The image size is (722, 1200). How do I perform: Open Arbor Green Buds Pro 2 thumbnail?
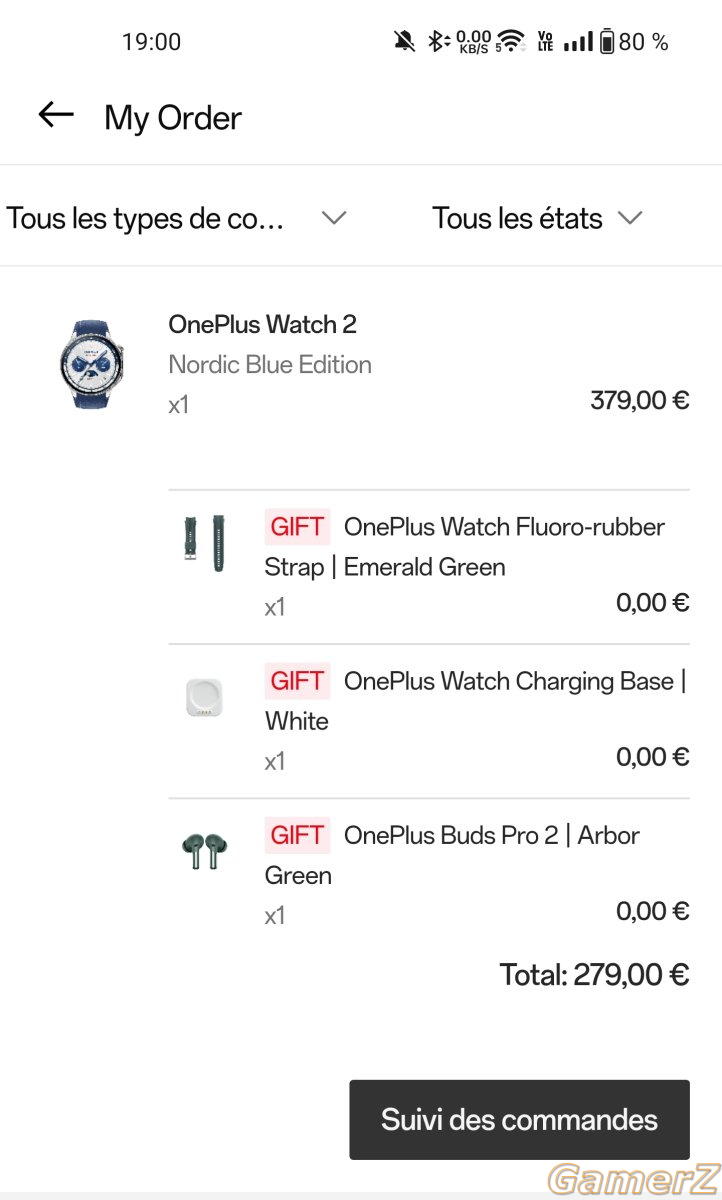205,852
